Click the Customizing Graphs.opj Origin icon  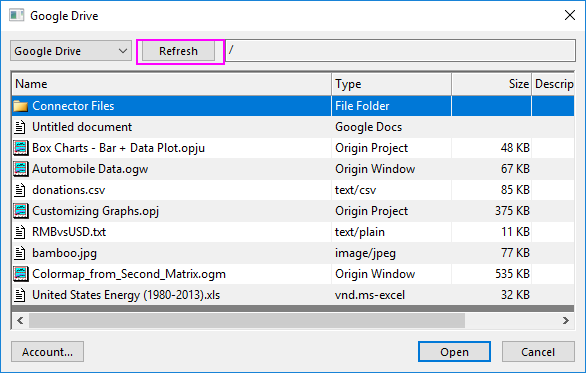(21, 211)
